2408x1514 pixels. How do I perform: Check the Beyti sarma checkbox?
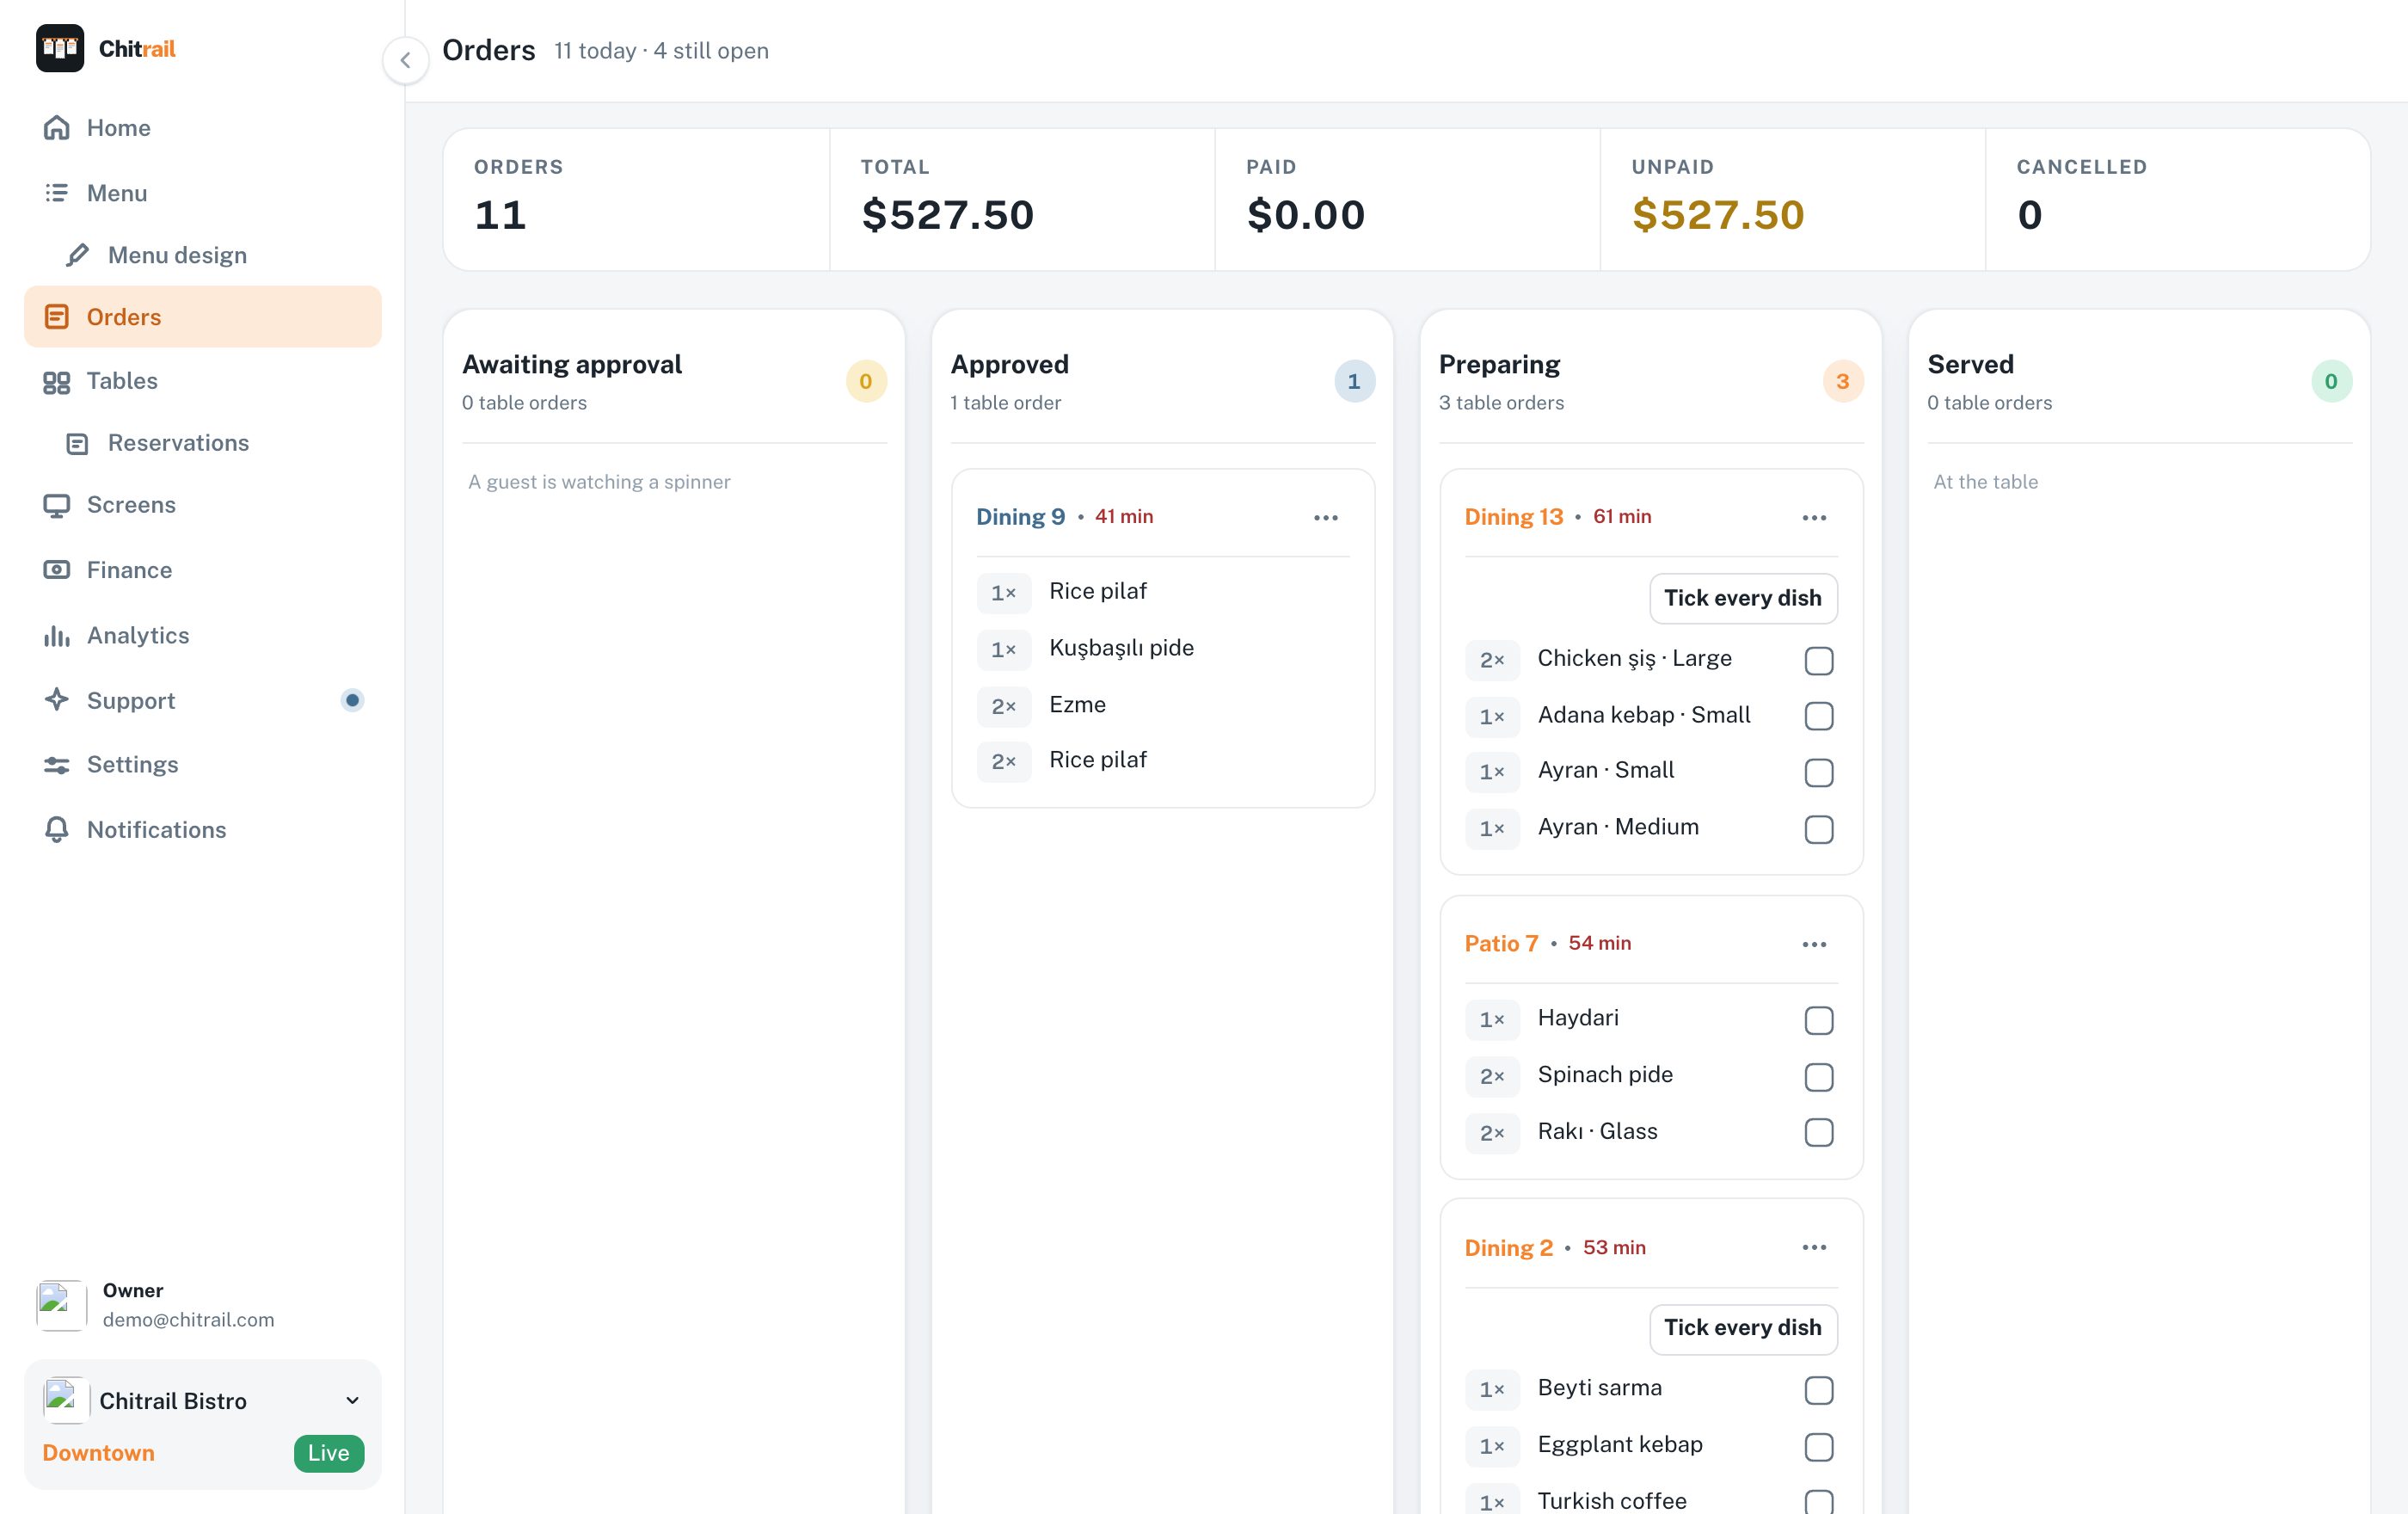pos(1819,1390)
